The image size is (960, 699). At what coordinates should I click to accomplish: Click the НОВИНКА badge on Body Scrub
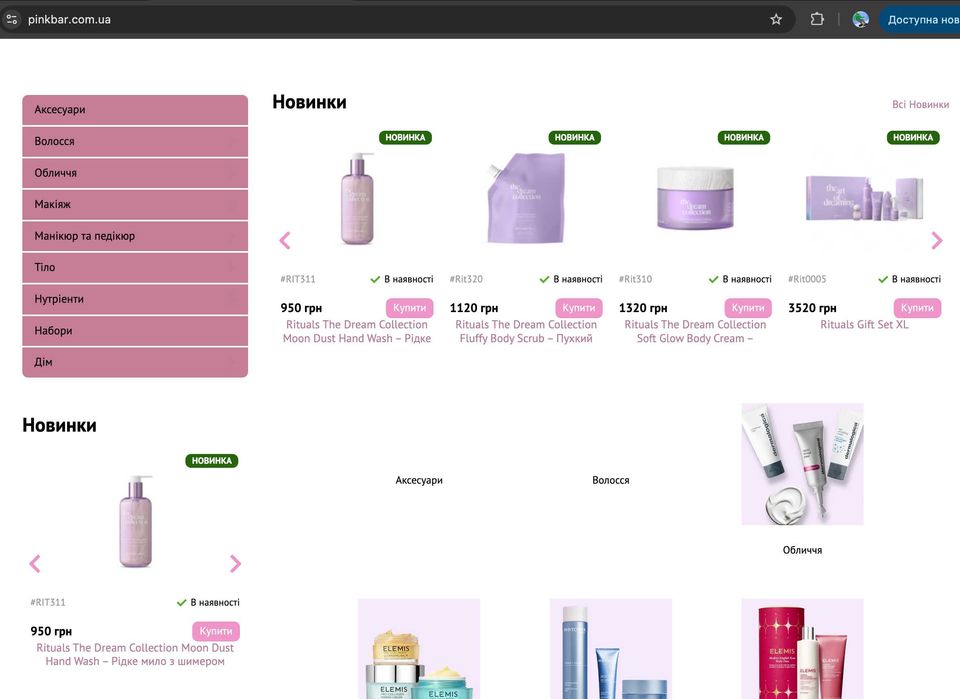pyautogui.click(x=574, y=138)
